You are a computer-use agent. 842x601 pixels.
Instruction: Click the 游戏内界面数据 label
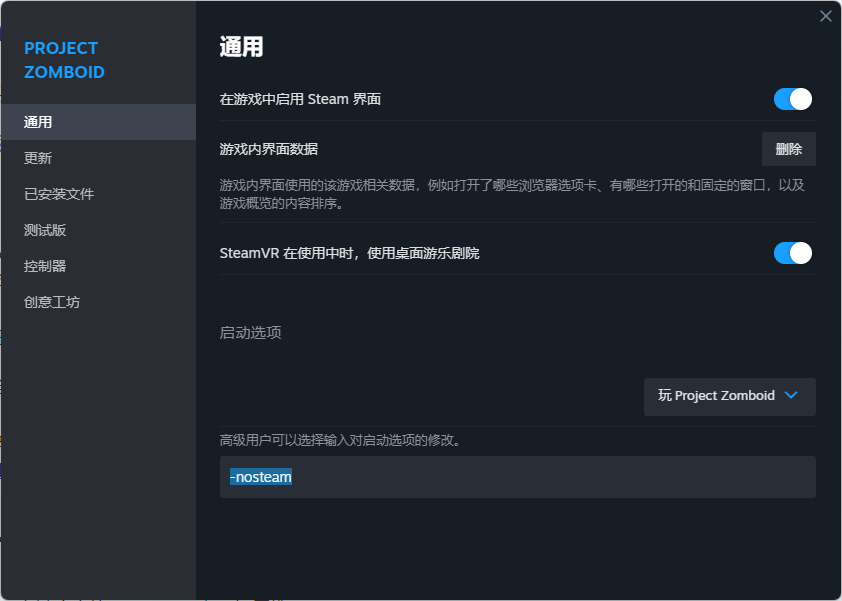click(268, 149)
